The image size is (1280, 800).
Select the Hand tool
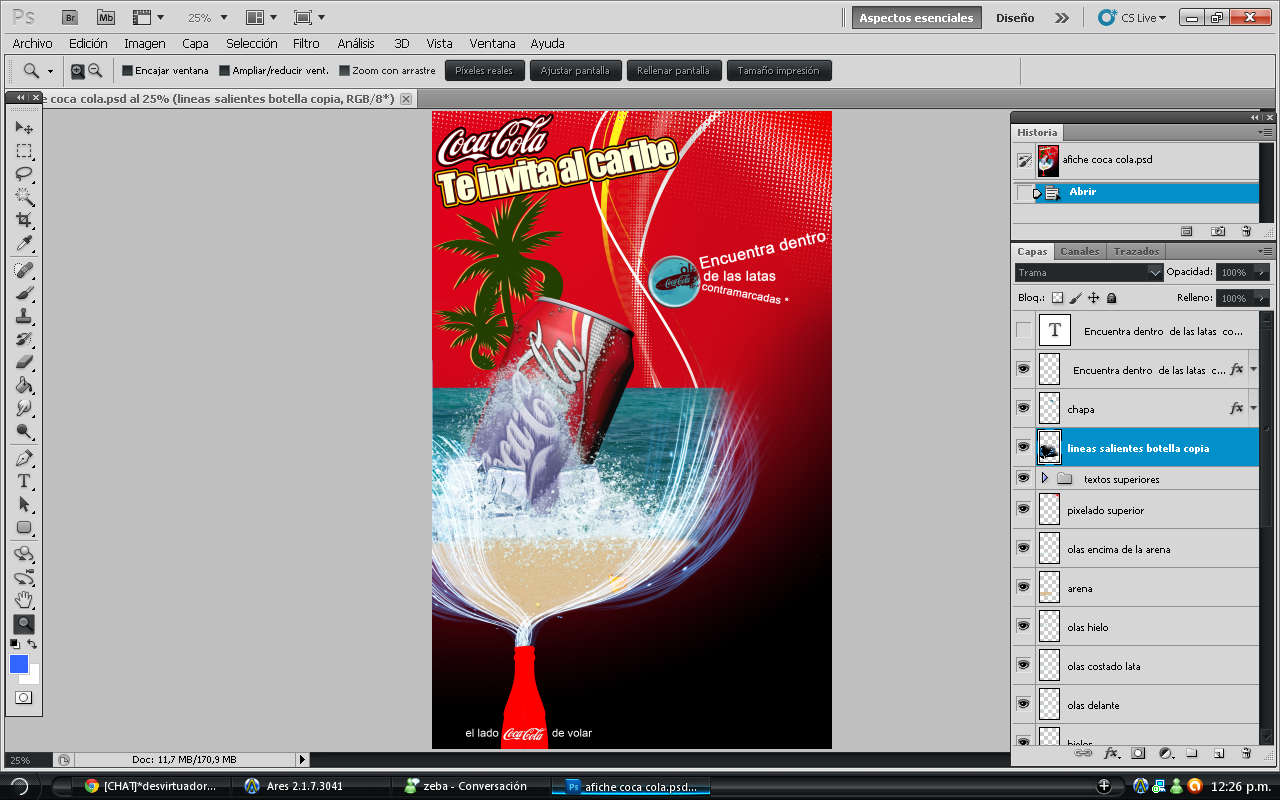point(24,600)
